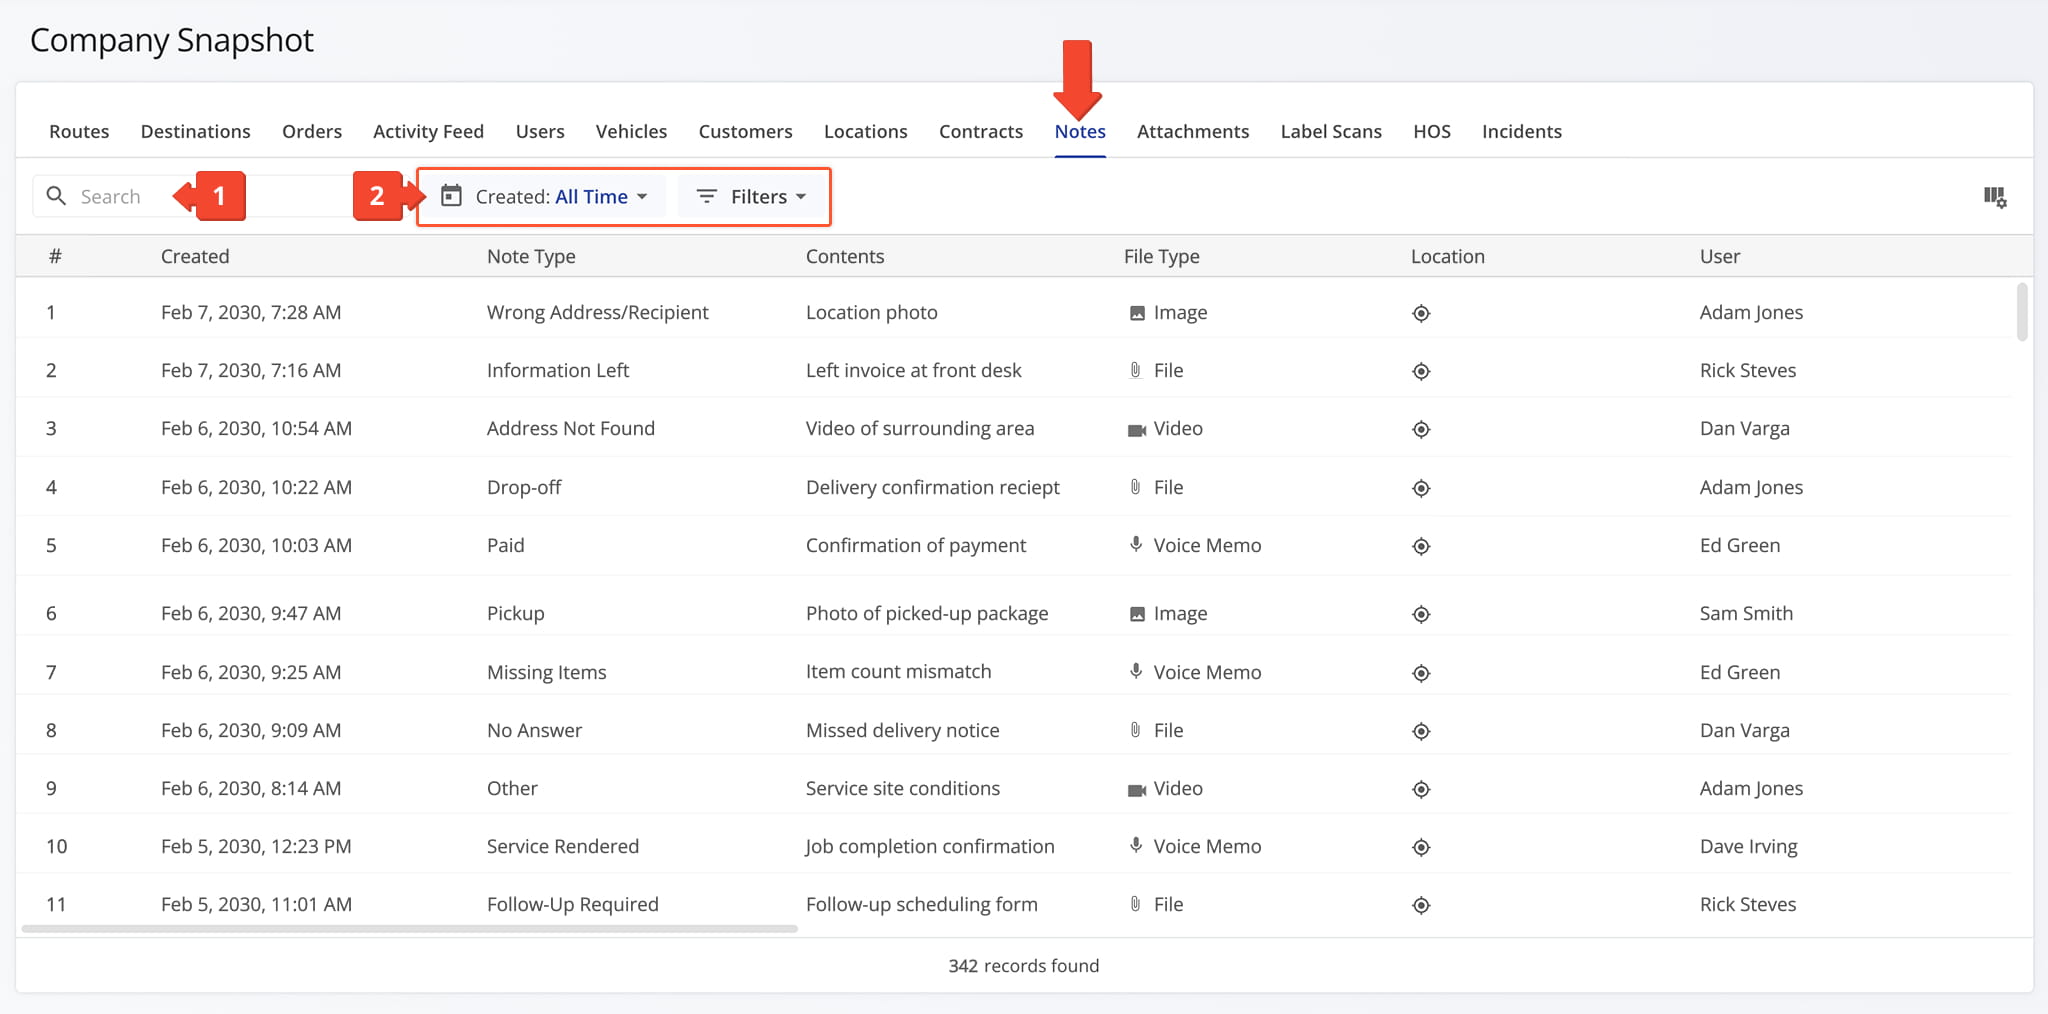This screenshot has height=1014, width=2048.
Task: Open location target for Drop-off row
Action: [1421, 488]
